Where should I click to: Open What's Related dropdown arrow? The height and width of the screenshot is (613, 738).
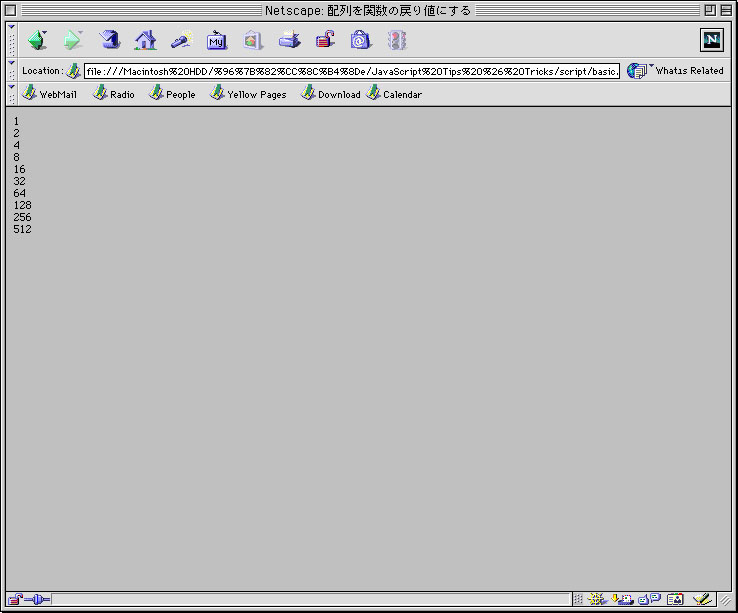pyautogui.click(x=651, y=65)
